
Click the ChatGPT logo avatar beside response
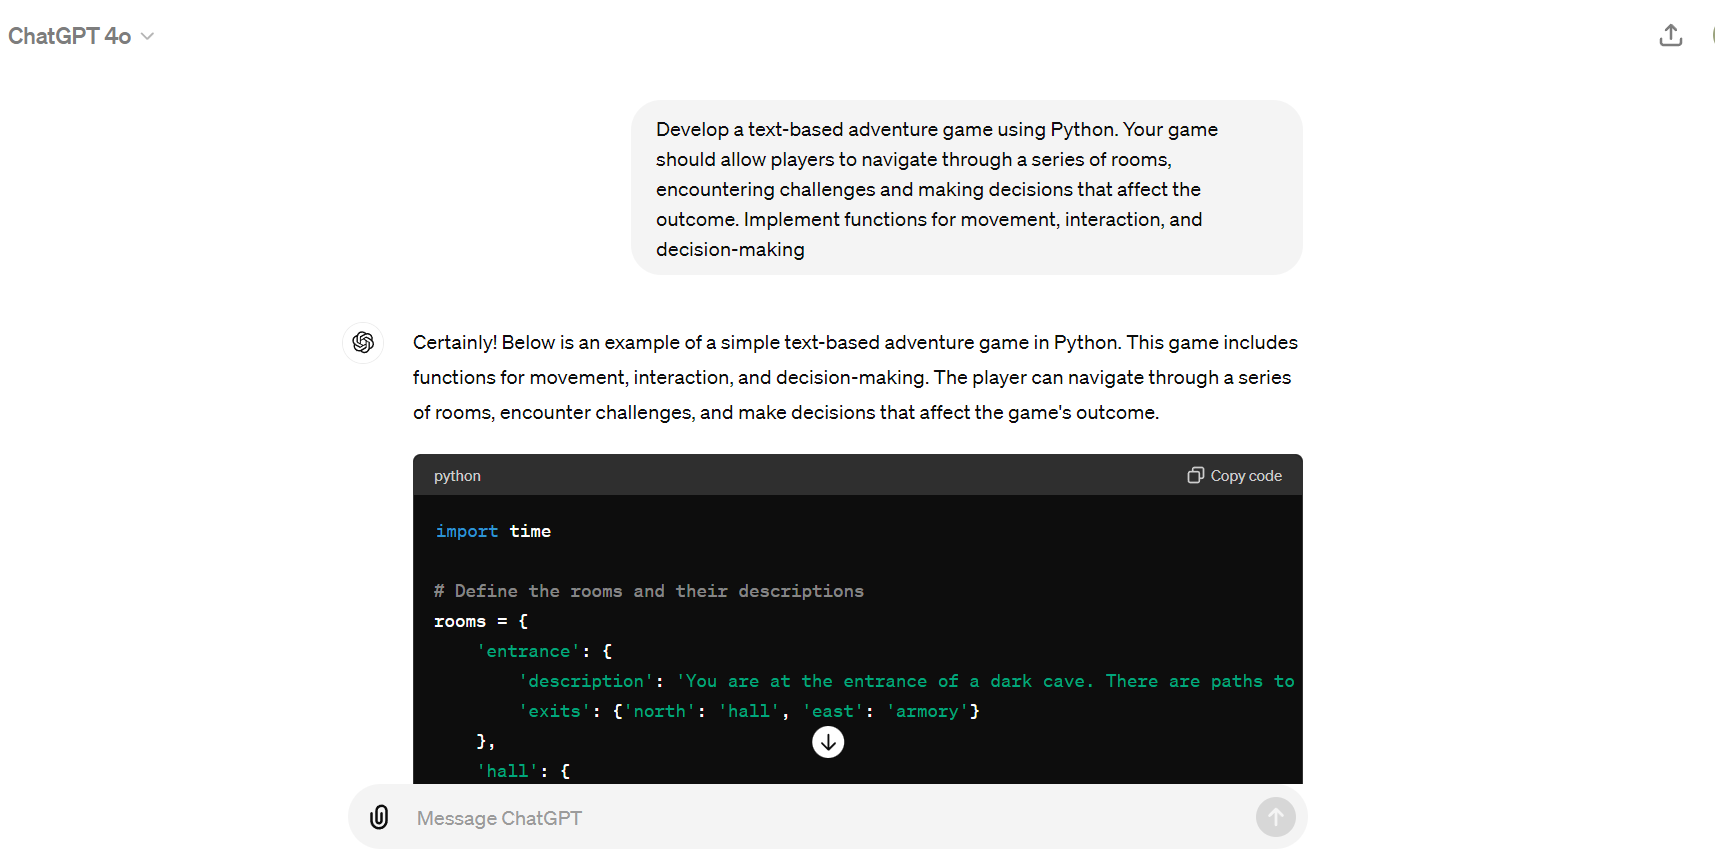363,343
